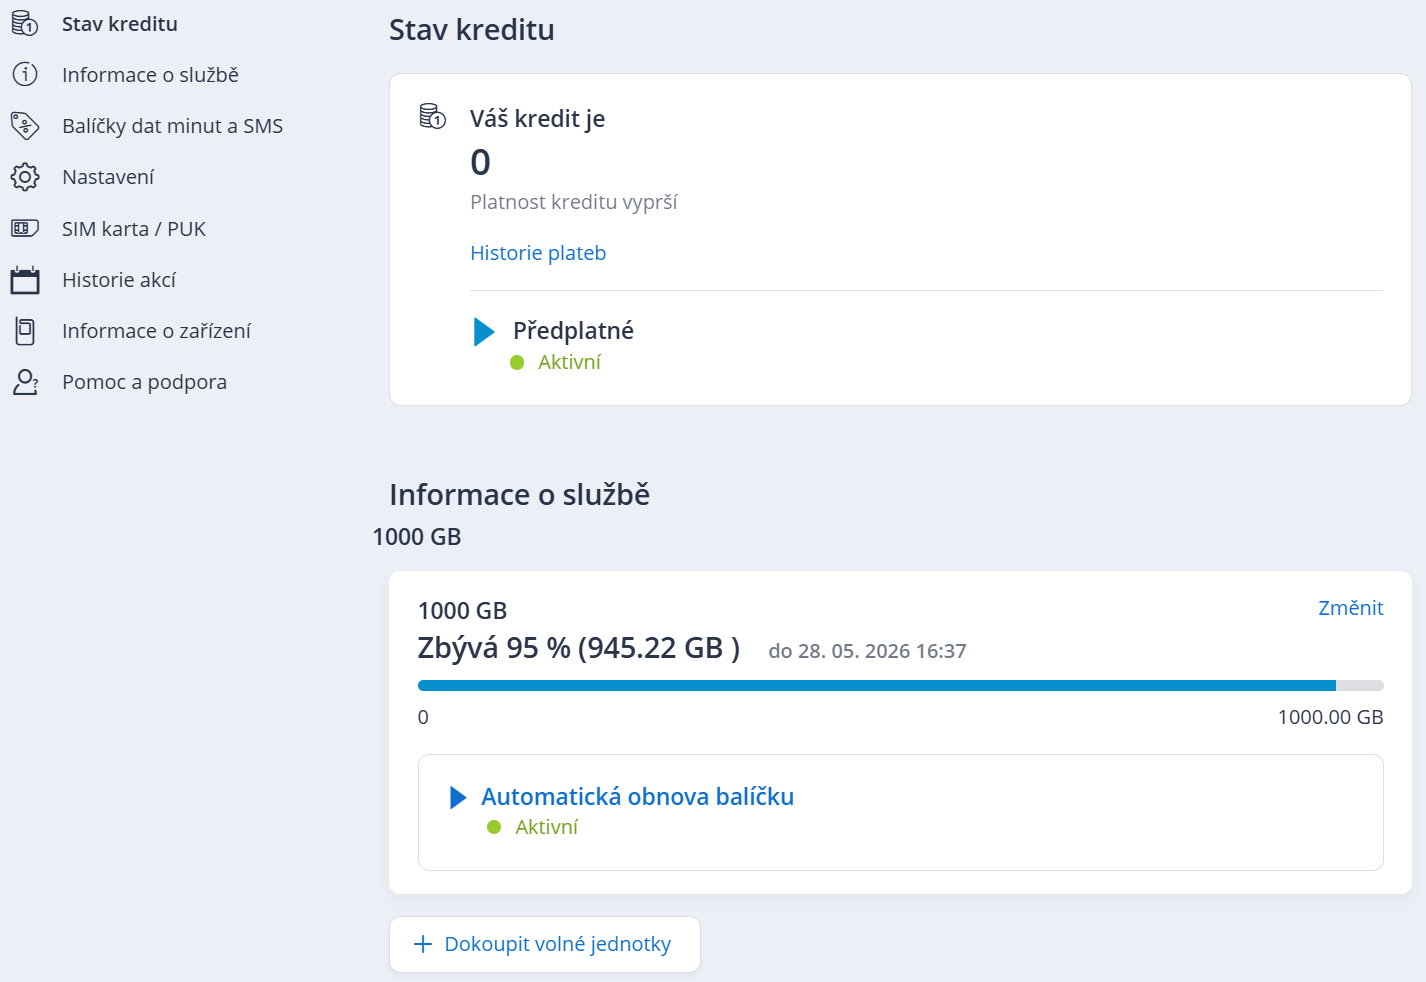Screen dimensions: 1426x982
Task: Click the Stav kreditu coins icon in sidebar
Action: coord(25,24)
